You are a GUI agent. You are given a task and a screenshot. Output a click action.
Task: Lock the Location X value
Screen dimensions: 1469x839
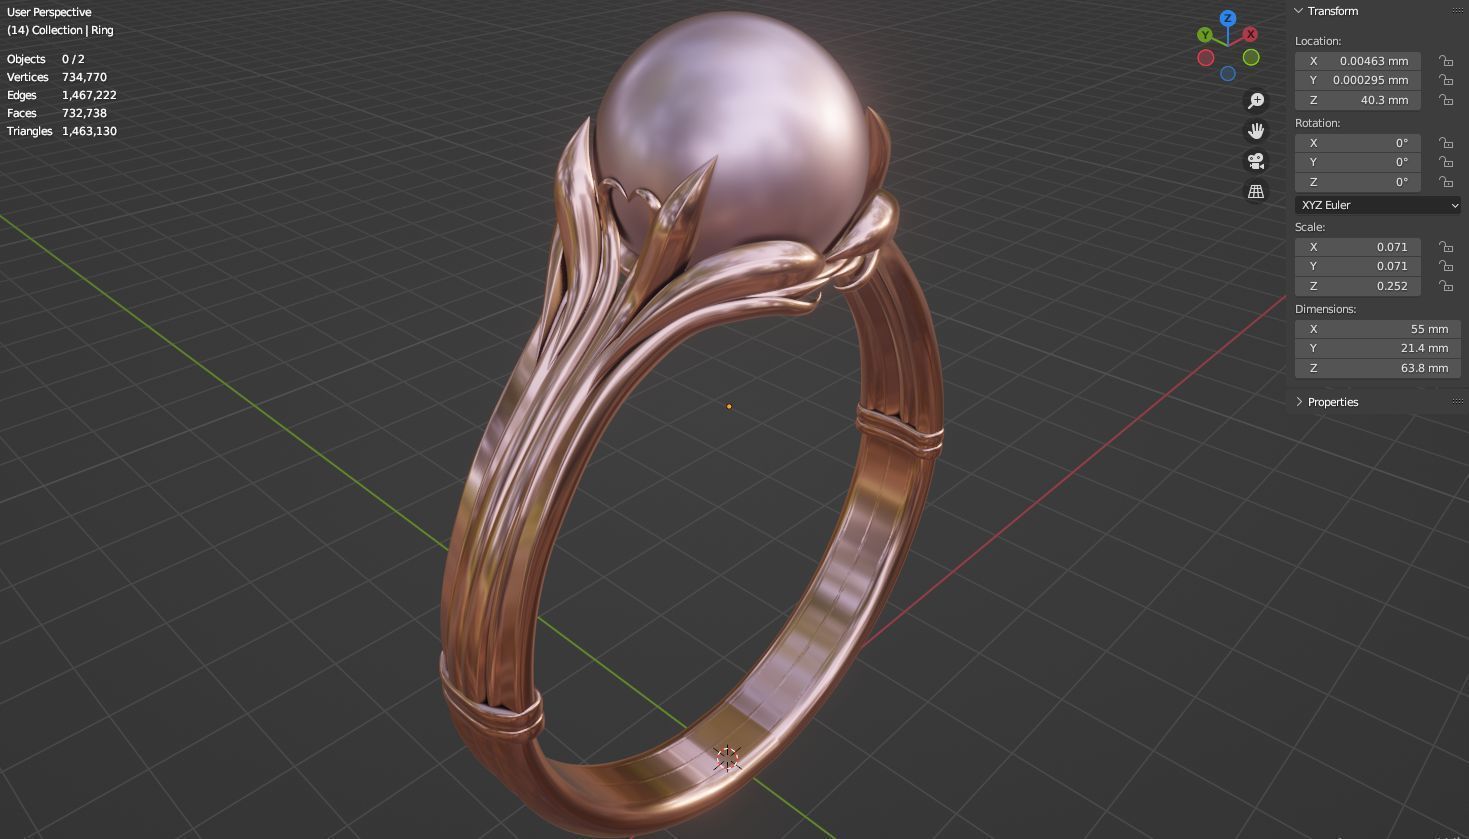(1446, 61)
